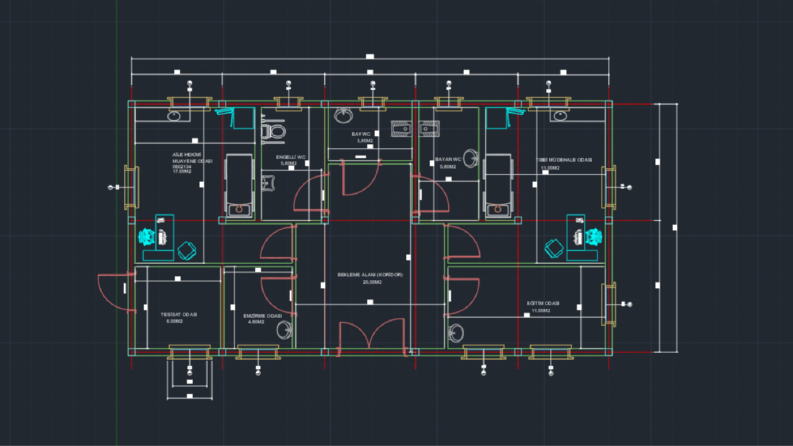Select the EĞİTİM ODASI room label
This screenshot has width=793, height=446.
point(543,303)
